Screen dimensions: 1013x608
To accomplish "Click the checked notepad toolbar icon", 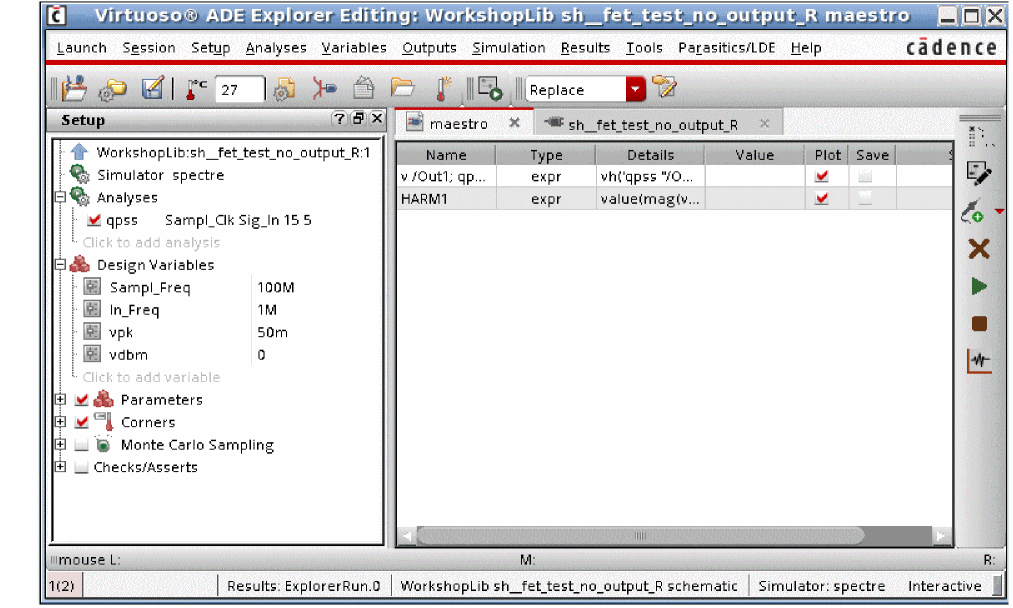I will tap(153, 88).
